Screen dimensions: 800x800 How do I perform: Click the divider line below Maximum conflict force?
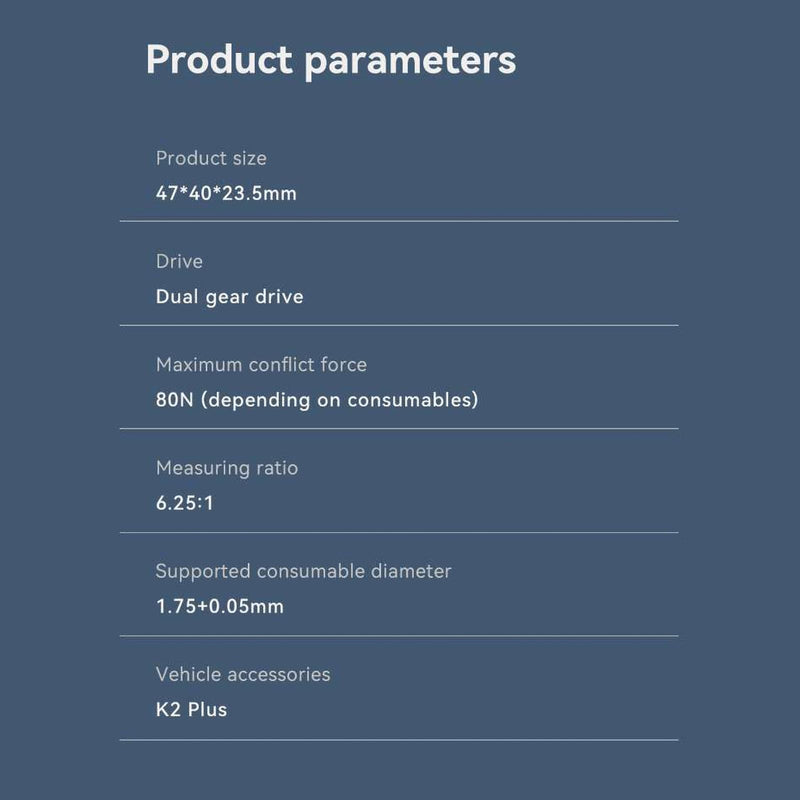[x=399, y=429]
